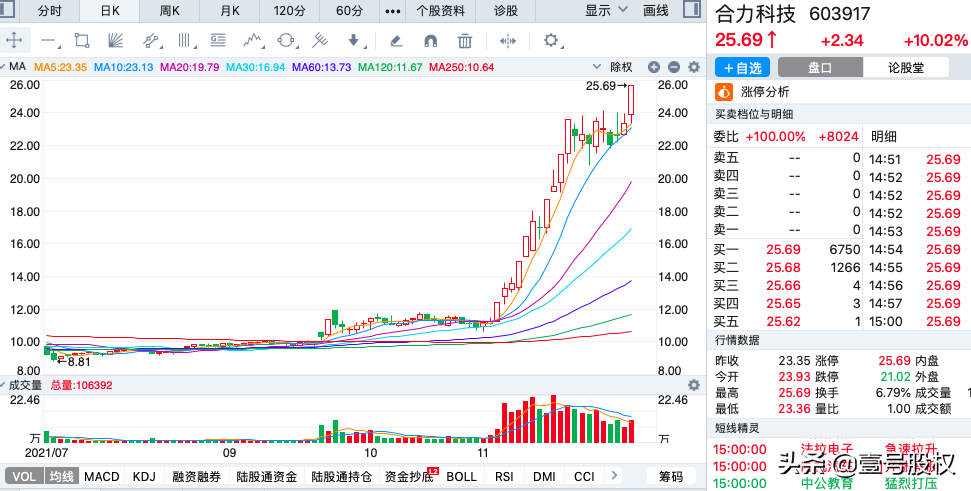Collapse the 成交量 panel chevron

pyautogui.click(x=3, y=385)
